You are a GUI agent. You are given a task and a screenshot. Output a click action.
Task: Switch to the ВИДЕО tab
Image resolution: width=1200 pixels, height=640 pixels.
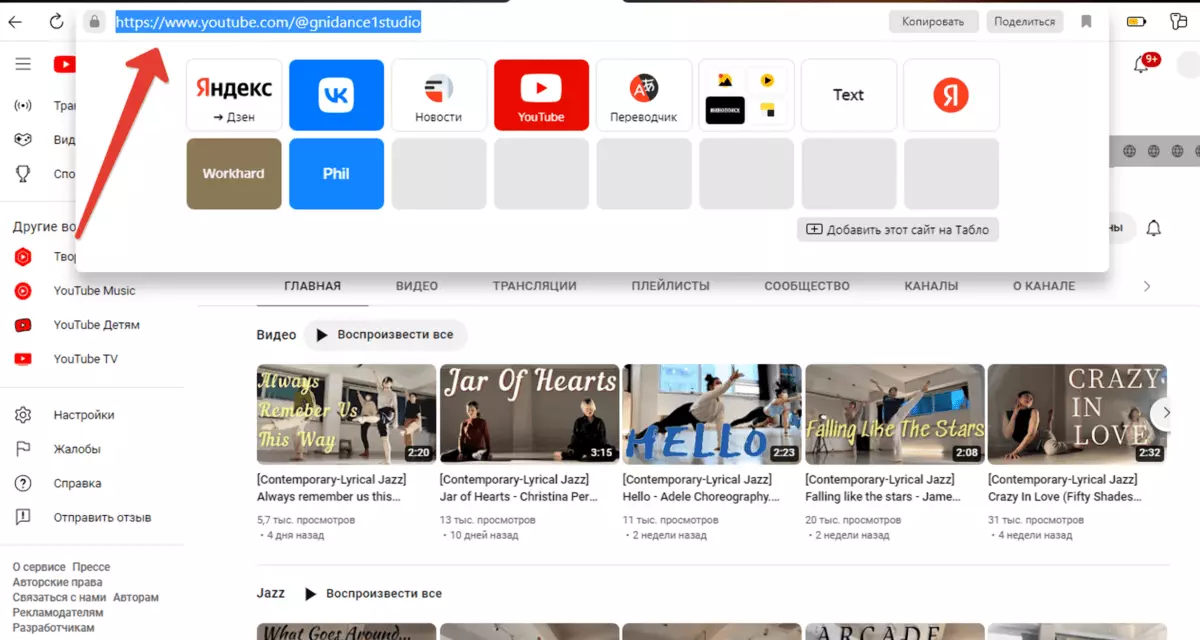(417, 286)
